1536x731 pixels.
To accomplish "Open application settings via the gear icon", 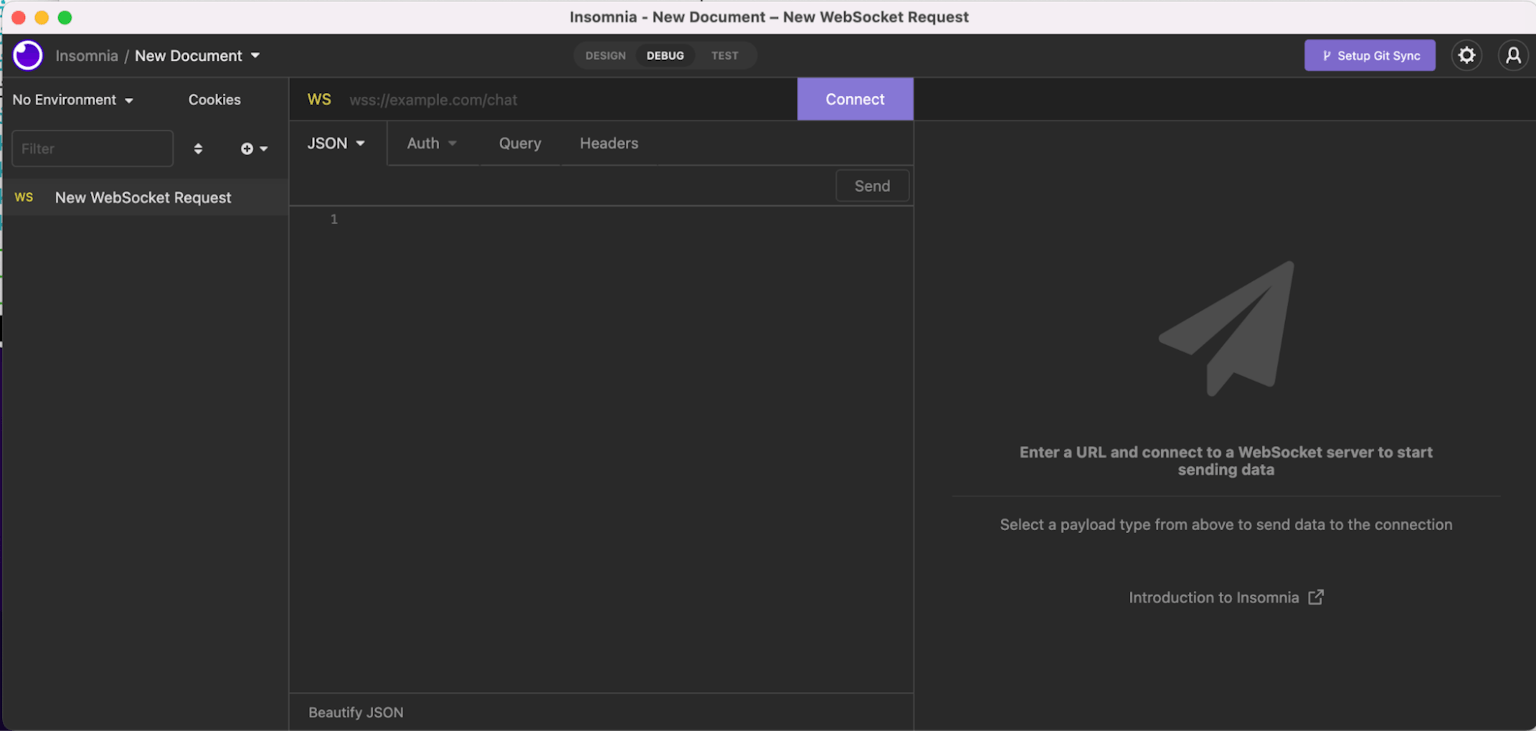I will tap(1466, 55).
